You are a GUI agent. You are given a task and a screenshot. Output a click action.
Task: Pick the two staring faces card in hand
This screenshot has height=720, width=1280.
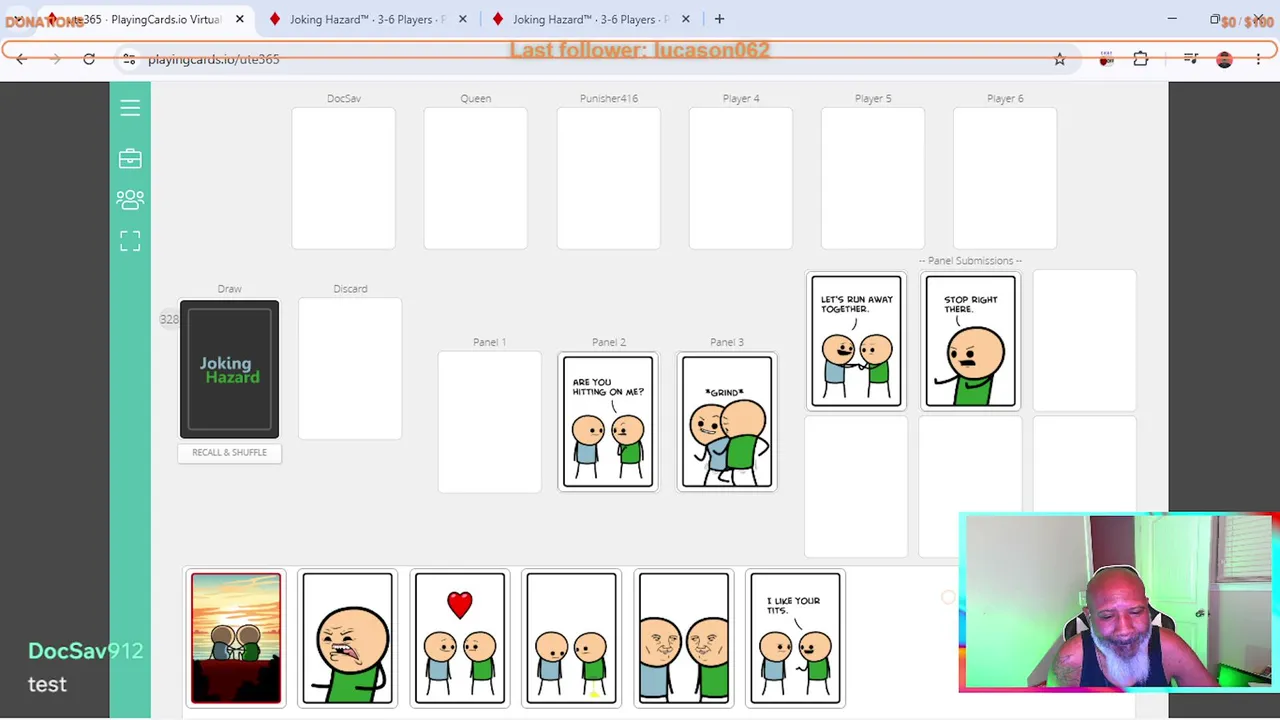tap(684, 638)
